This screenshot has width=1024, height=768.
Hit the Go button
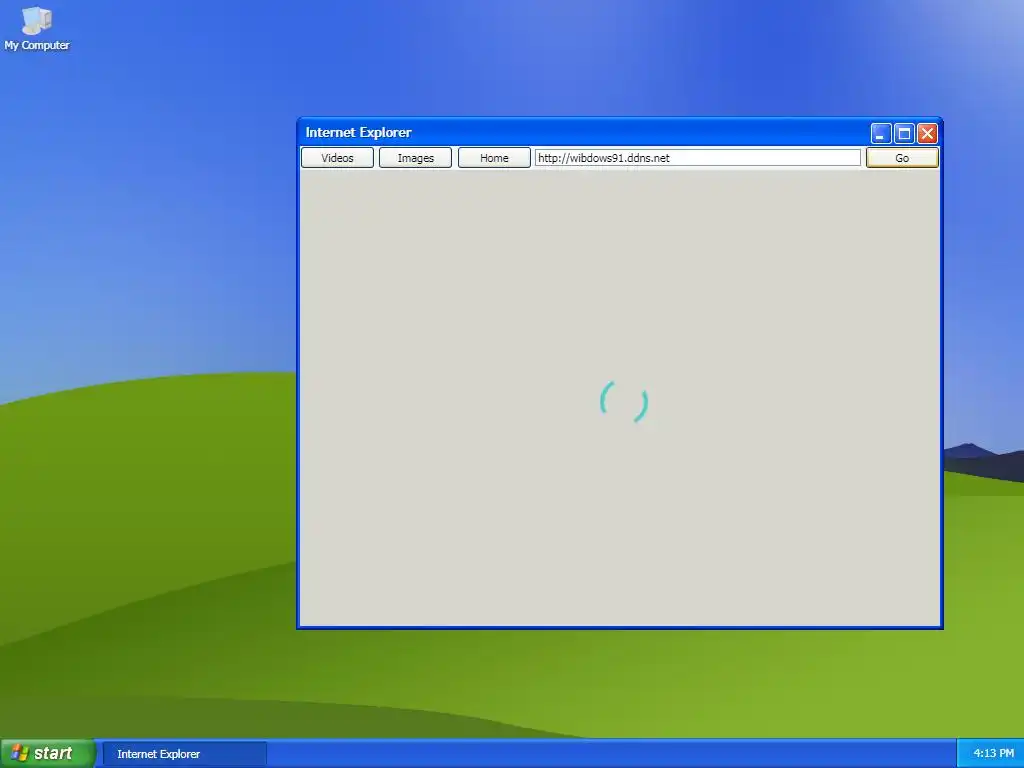(x=902, y=158)
